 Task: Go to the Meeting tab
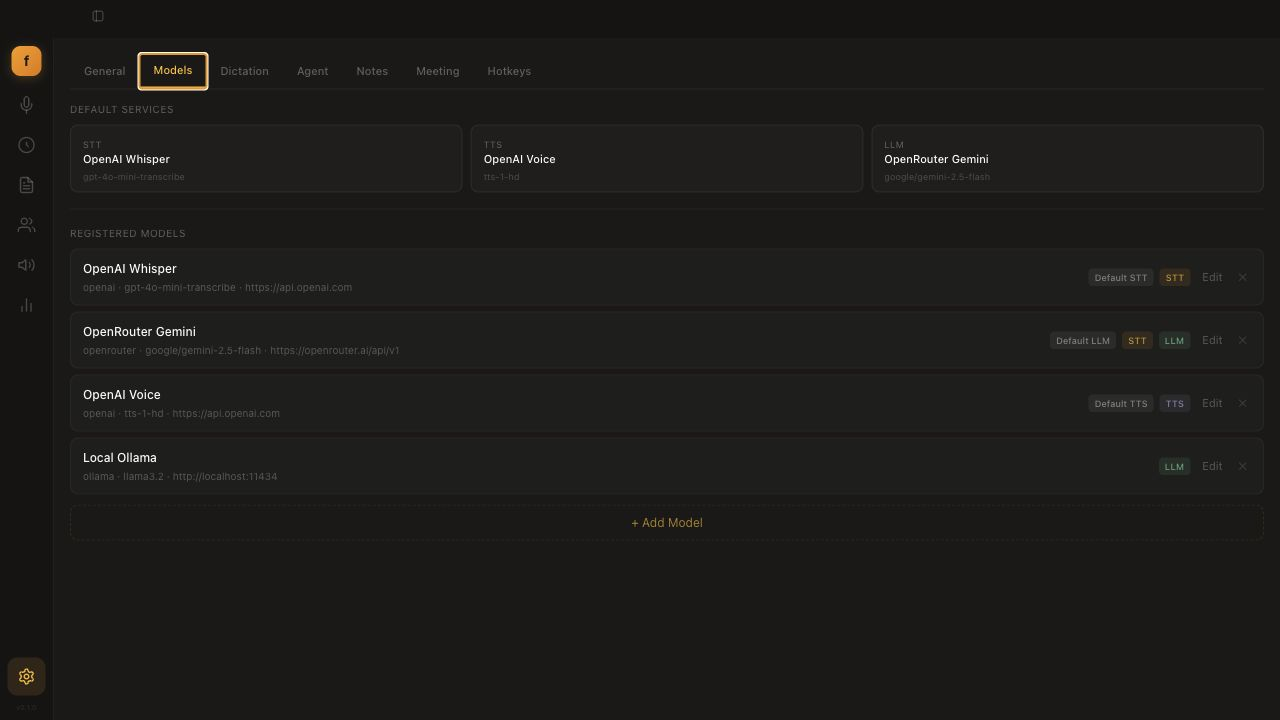[437, 71]
